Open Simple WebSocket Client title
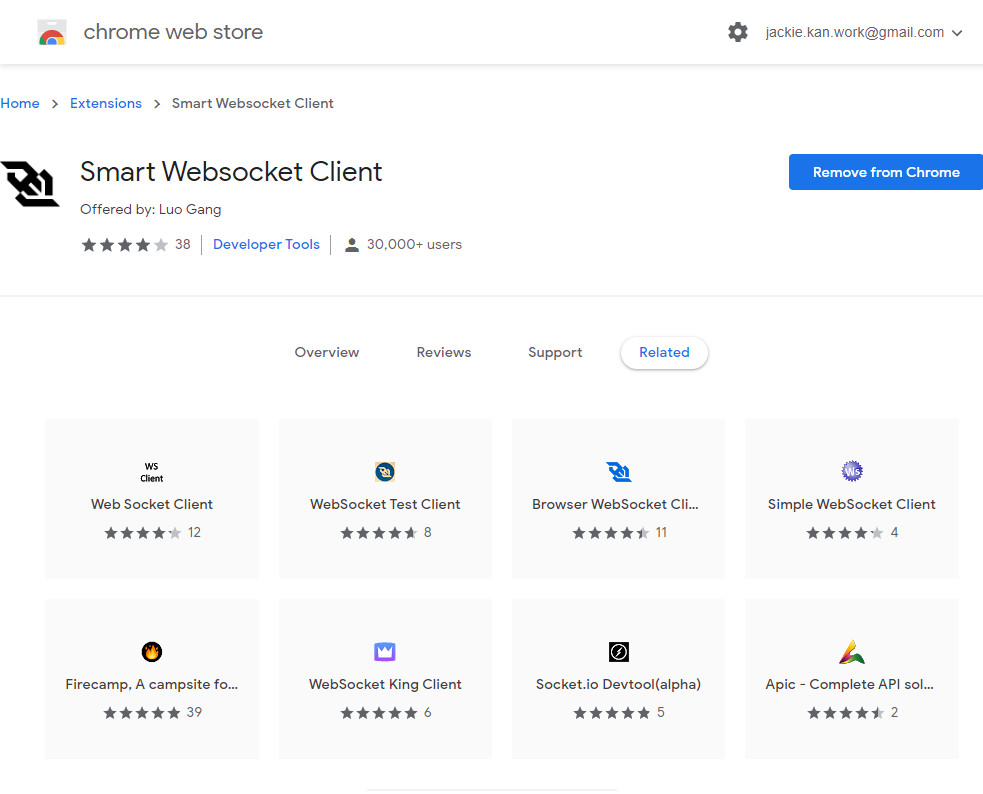Image resolution: width=983 pixels, height=794 pixels. pyautogui.click(x=851, y=504)
